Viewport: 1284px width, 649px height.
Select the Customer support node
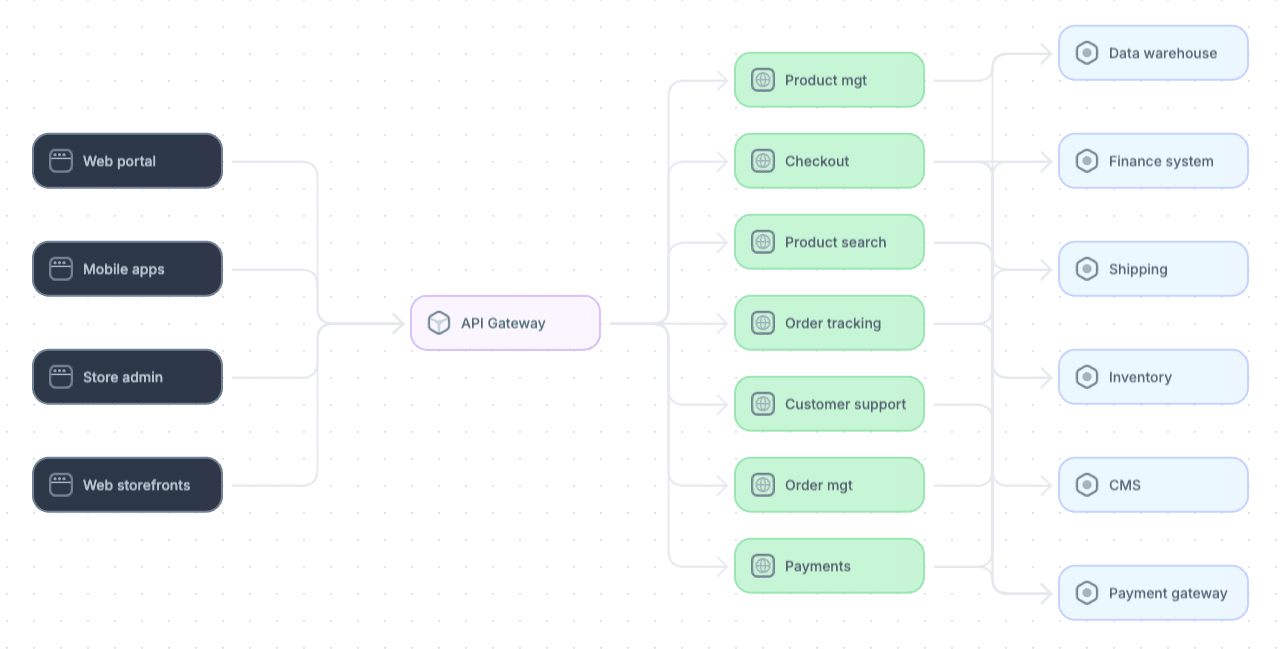[x=829, y=404]
